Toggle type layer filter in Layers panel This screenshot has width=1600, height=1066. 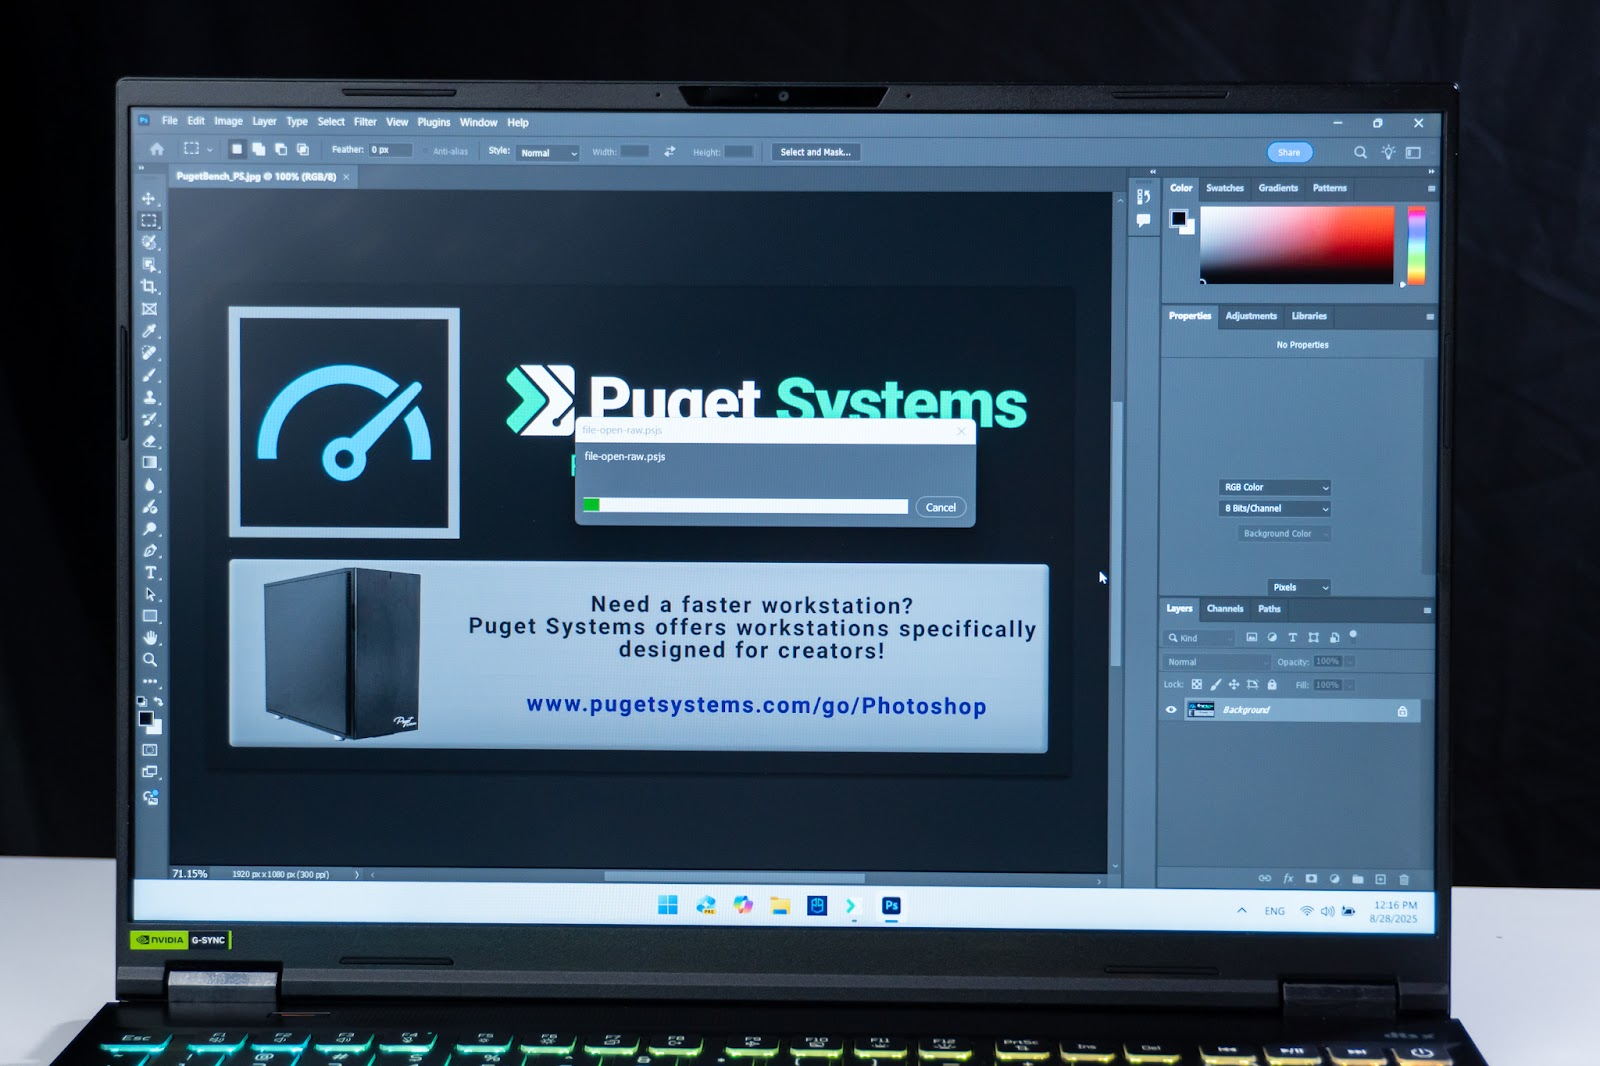click(1292, 637)
